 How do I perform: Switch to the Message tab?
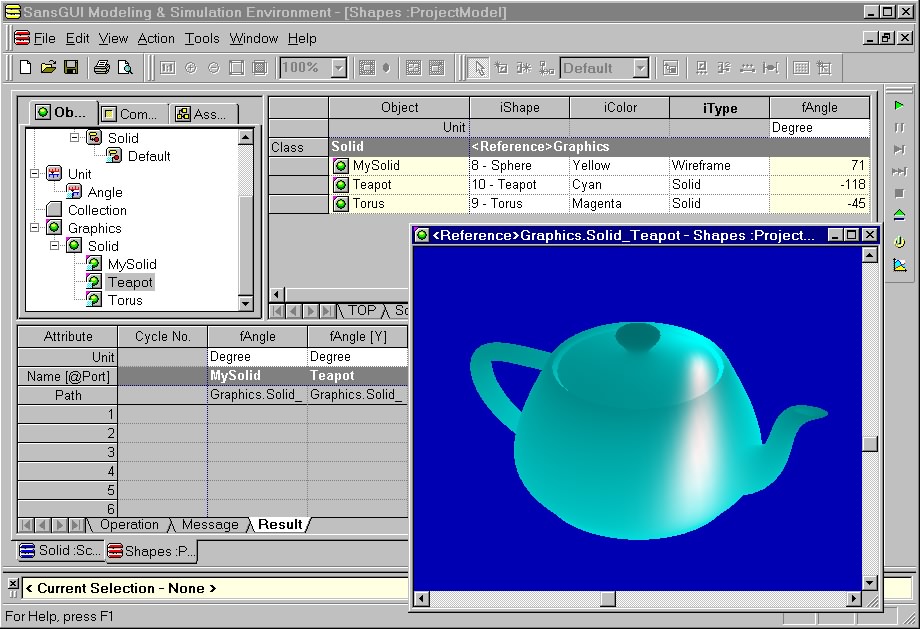210,525
